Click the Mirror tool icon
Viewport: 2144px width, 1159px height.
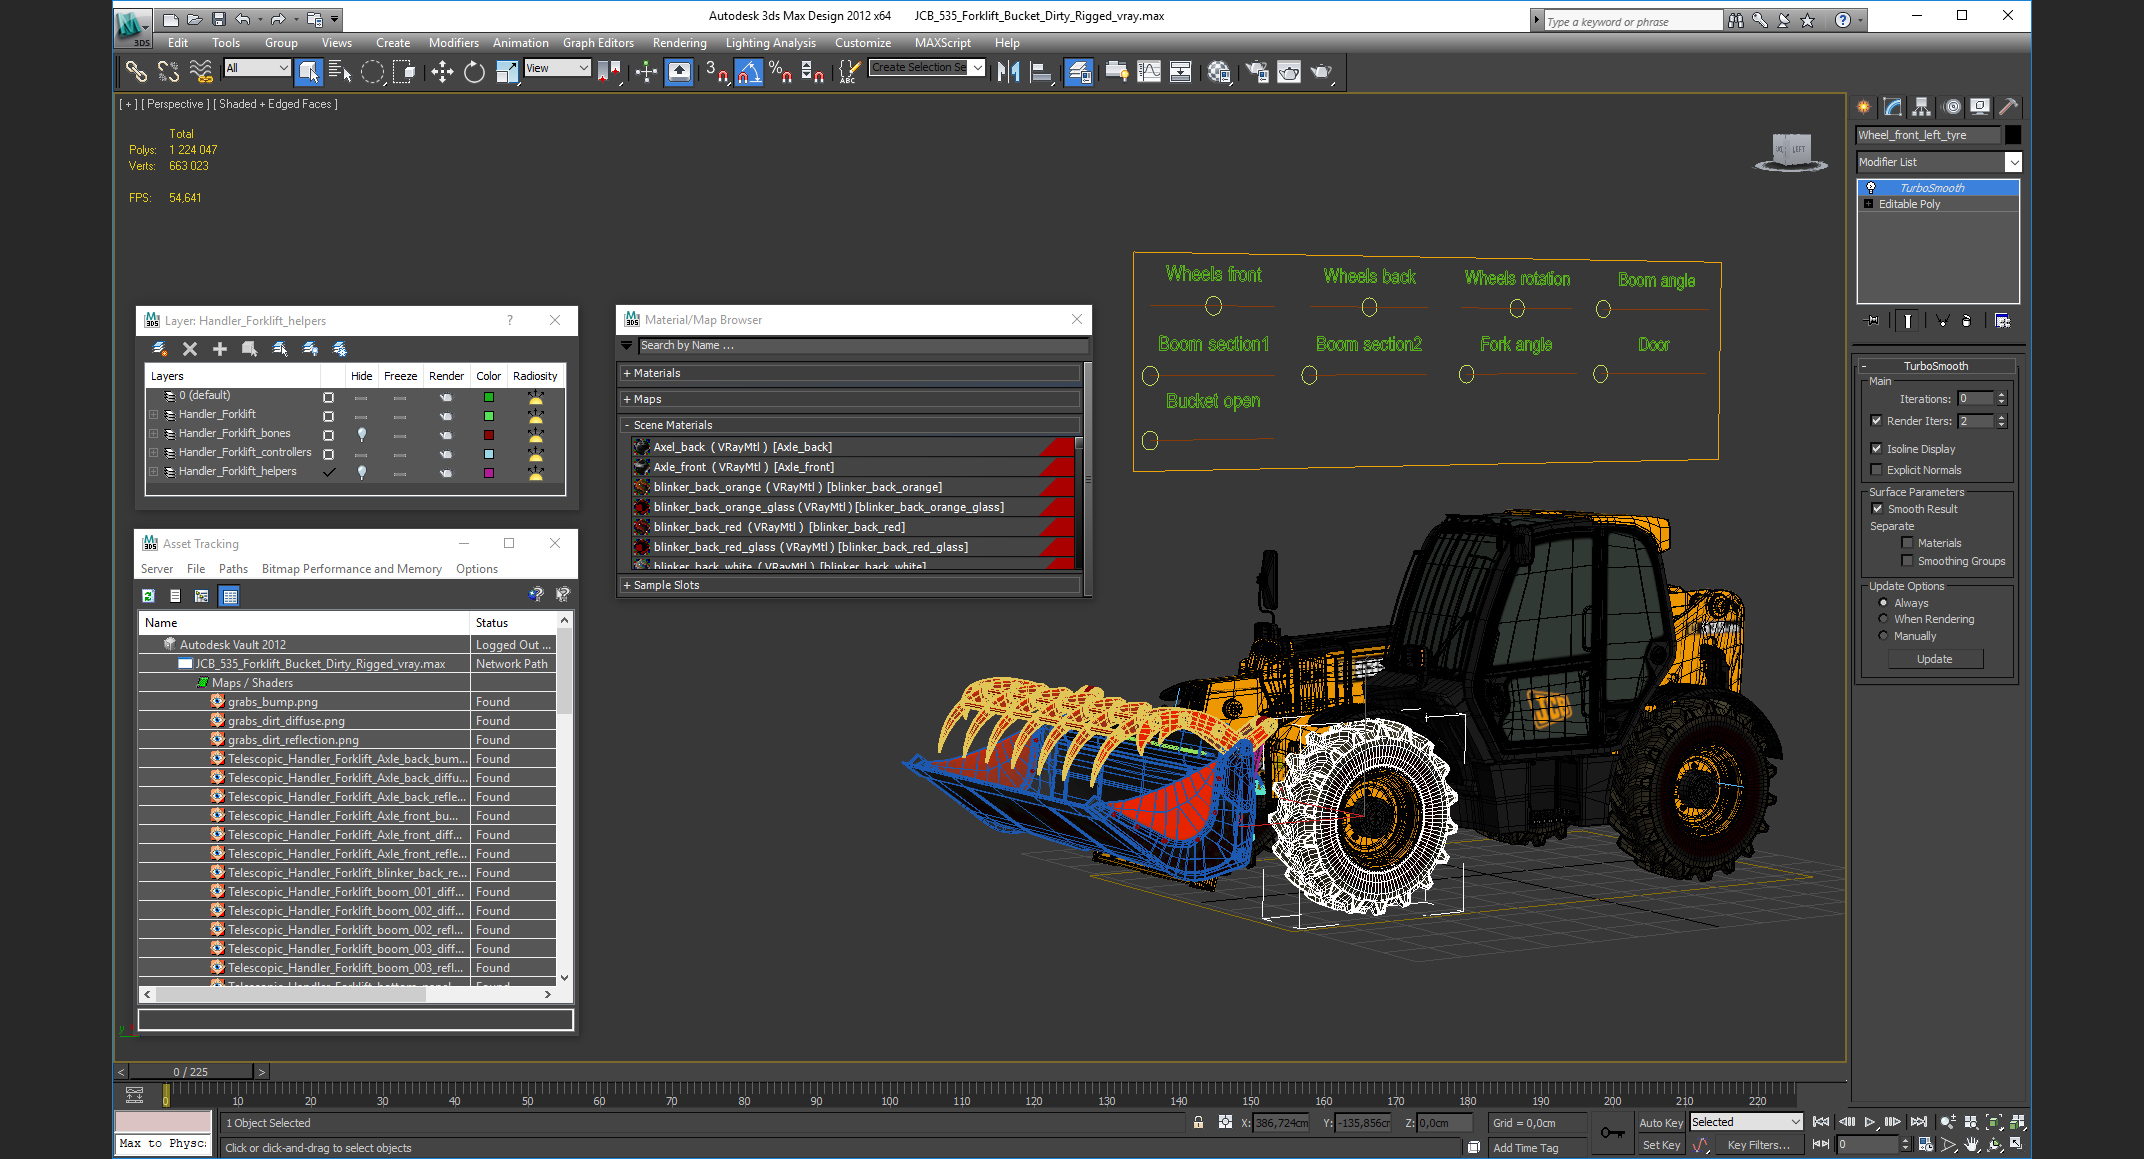(1009, 71)
